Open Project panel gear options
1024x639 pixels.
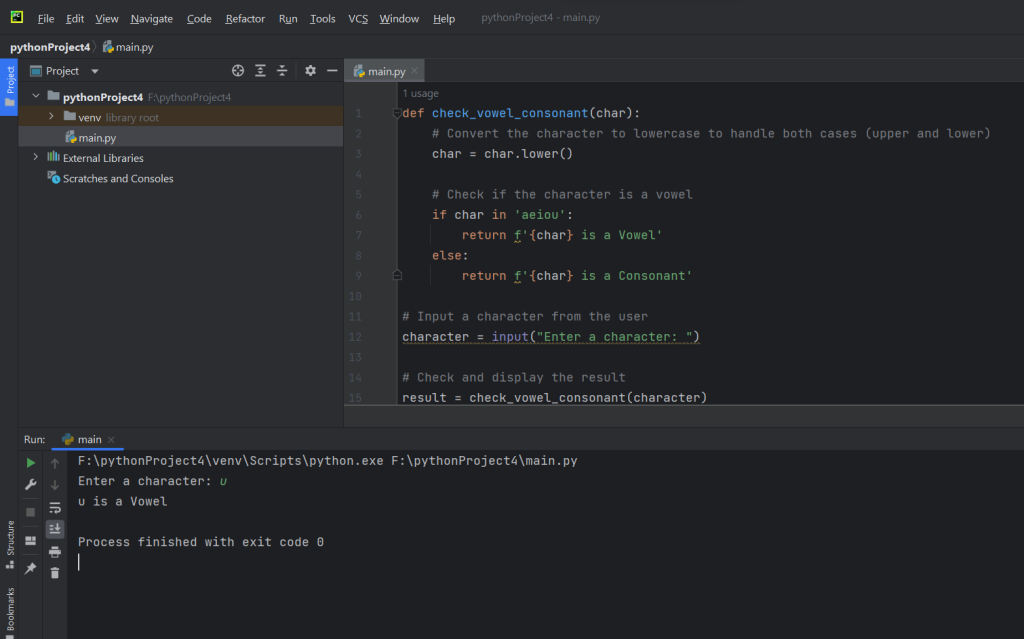[x=310, y=71]
